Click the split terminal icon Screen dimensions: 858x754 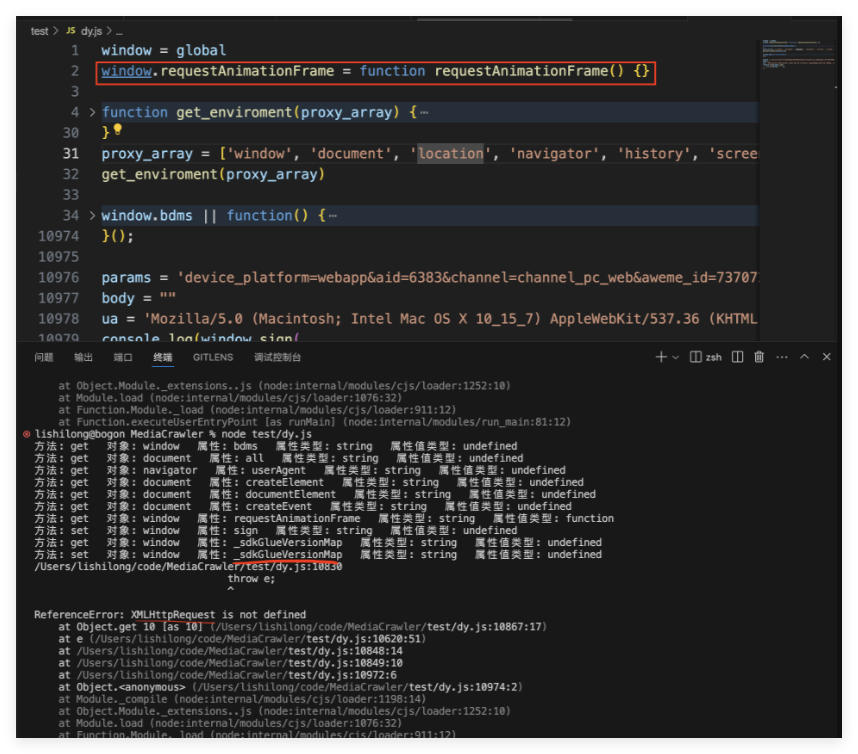click(738, 357)
